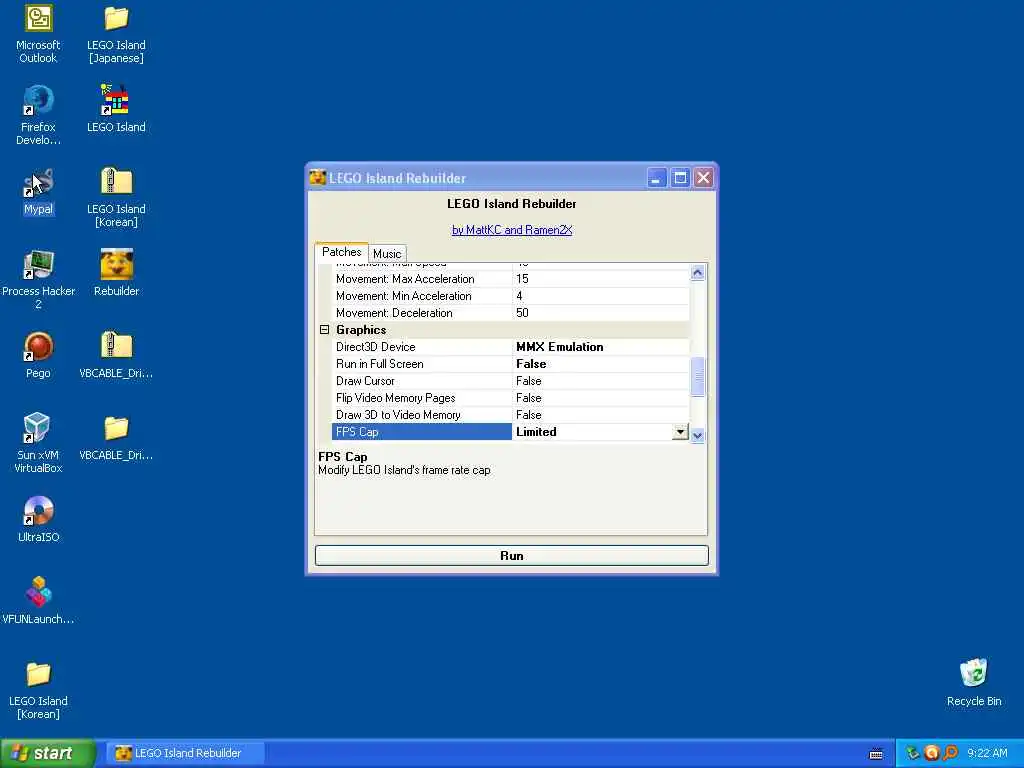Select the LEGO Island game shortcut icon
The width and height of the screenshot is (1024, 768).
pyautogui.click(x=116, y=101)
